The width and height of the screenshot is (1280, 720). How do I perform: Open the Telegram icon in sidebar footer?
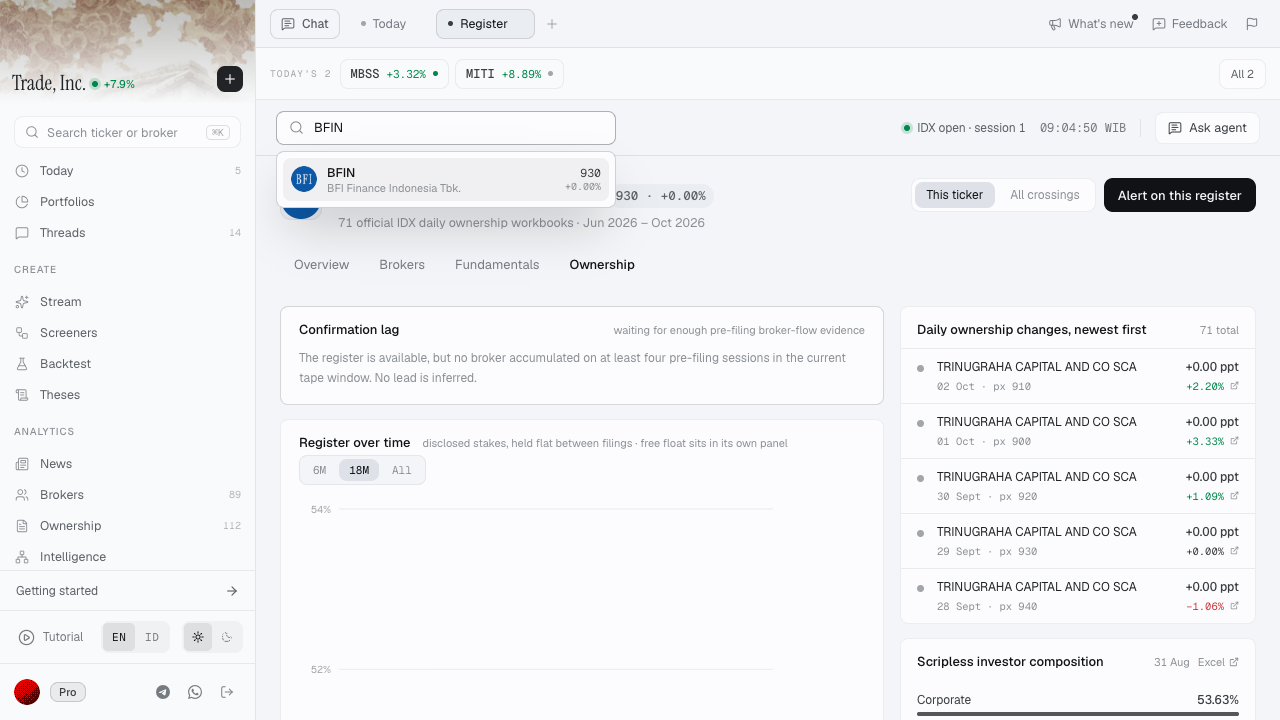163,692
